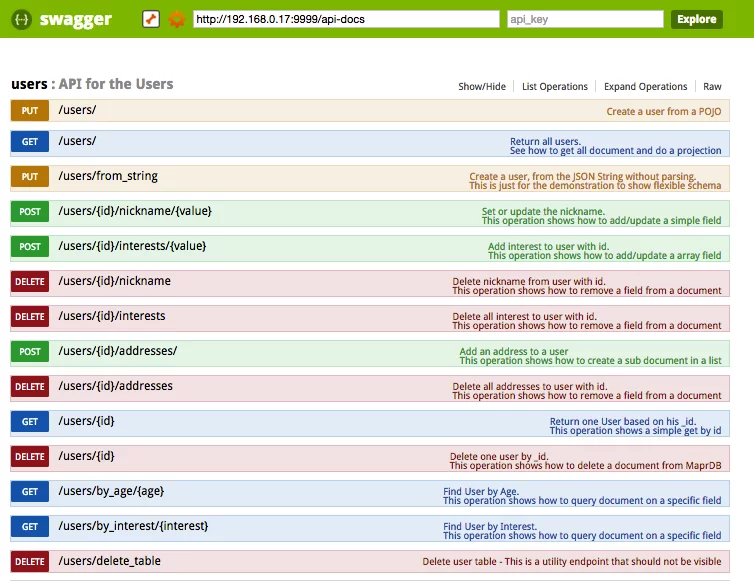Click the swagger title text
The width and height of the screenshot is (754, 586).
click(75, 19)
